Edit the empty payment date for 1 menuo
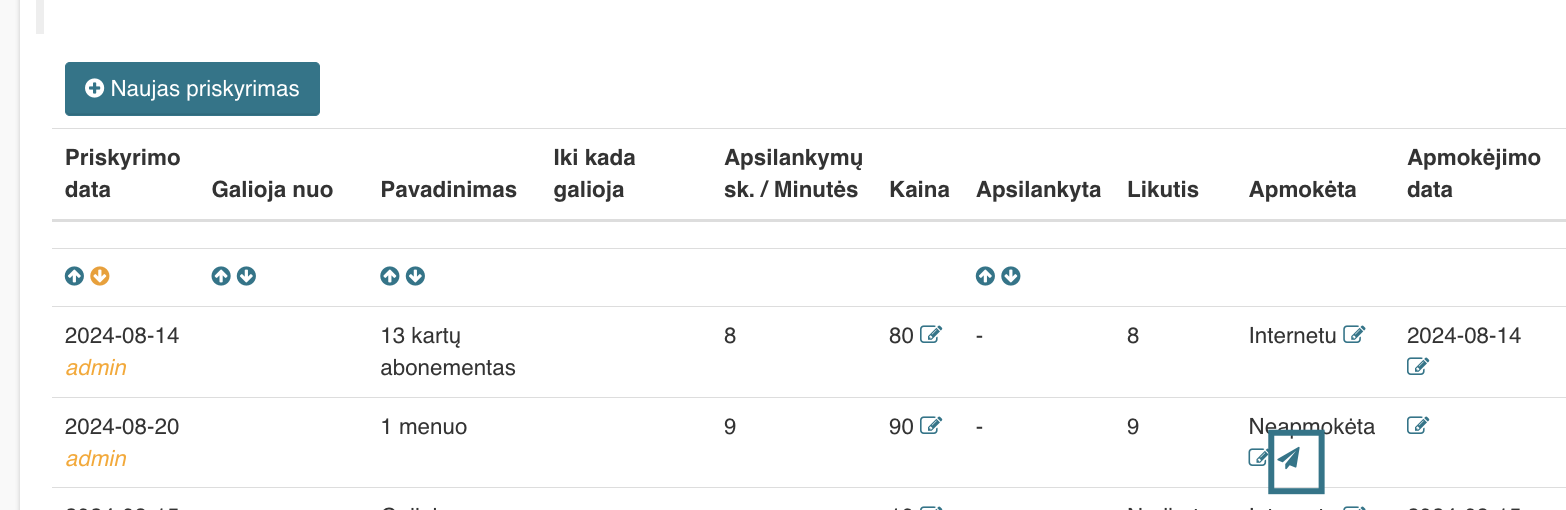 click(x=1418, y=426)
